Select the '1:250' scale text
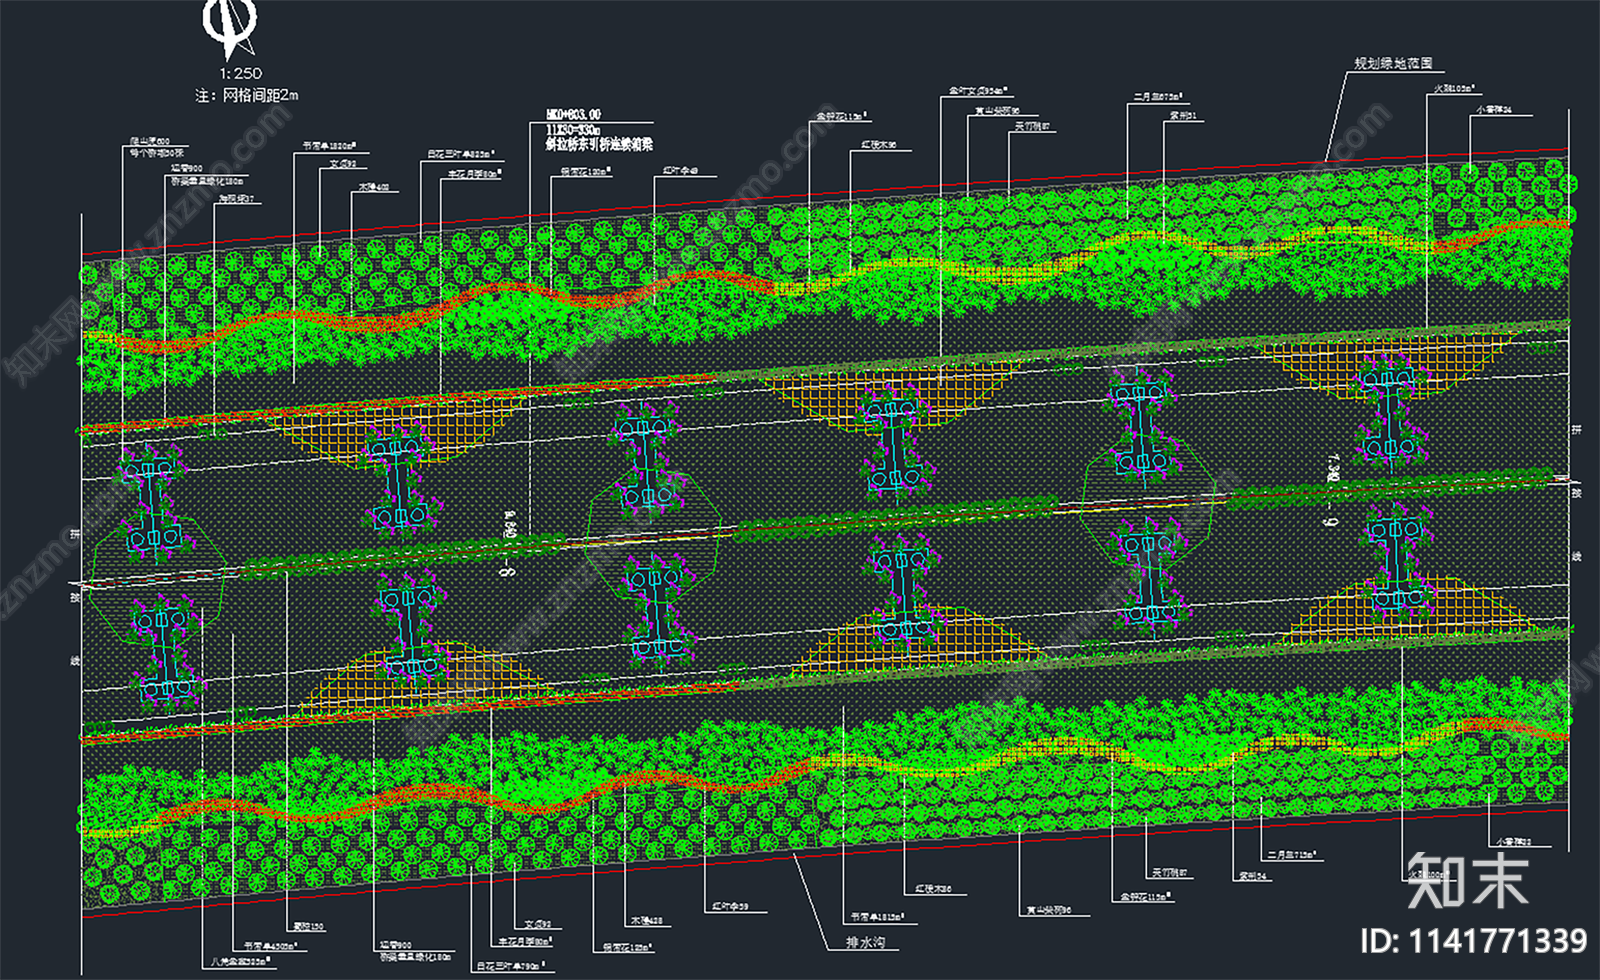This screenshot has height=980, width=1600. click(241, 73)
